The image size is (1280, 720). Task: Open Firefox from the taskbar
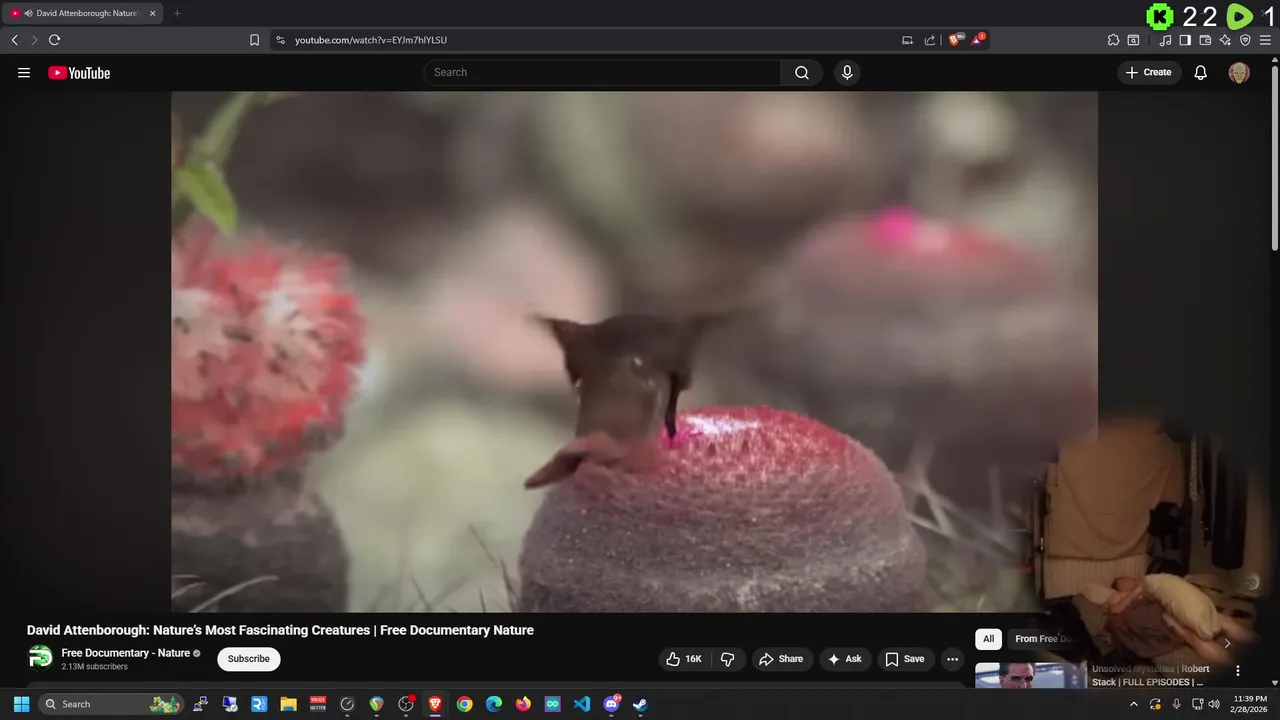point(523,704)
